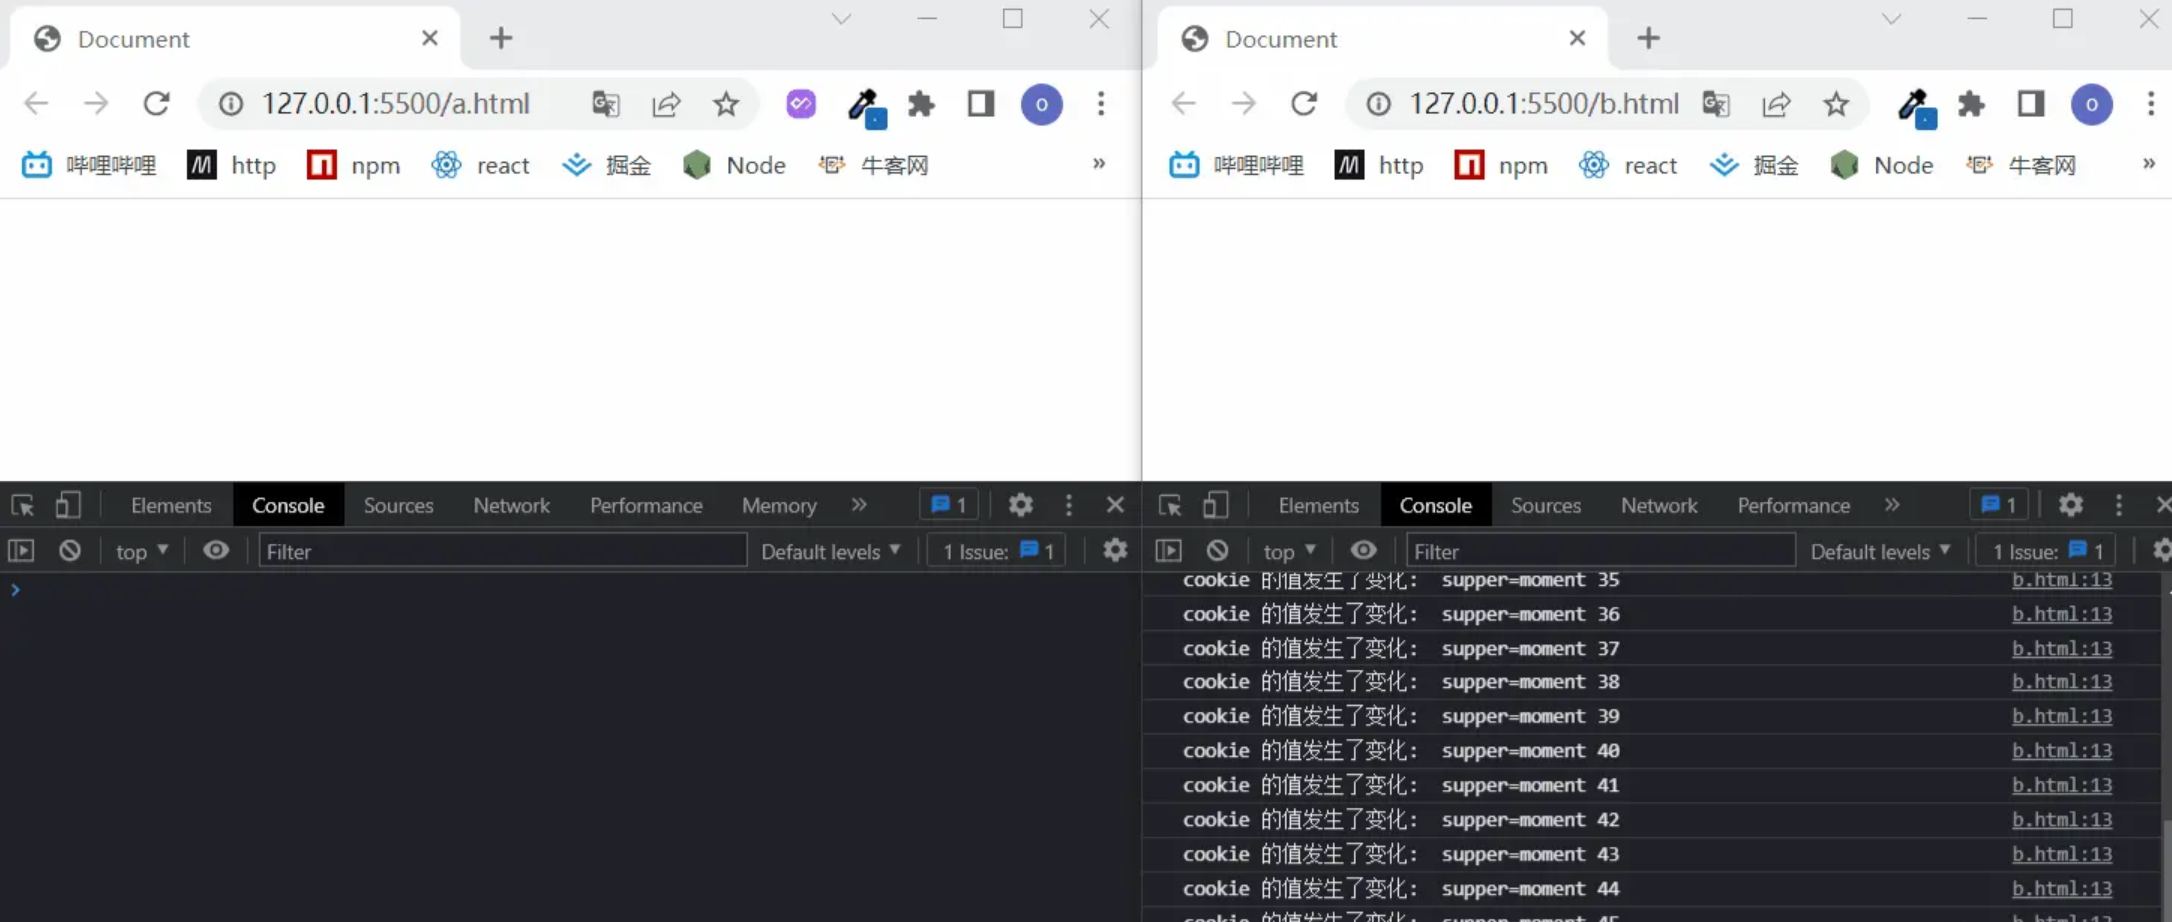
Task: Toggle device toolbar in left DevTools
Action: tap(68, 506)
